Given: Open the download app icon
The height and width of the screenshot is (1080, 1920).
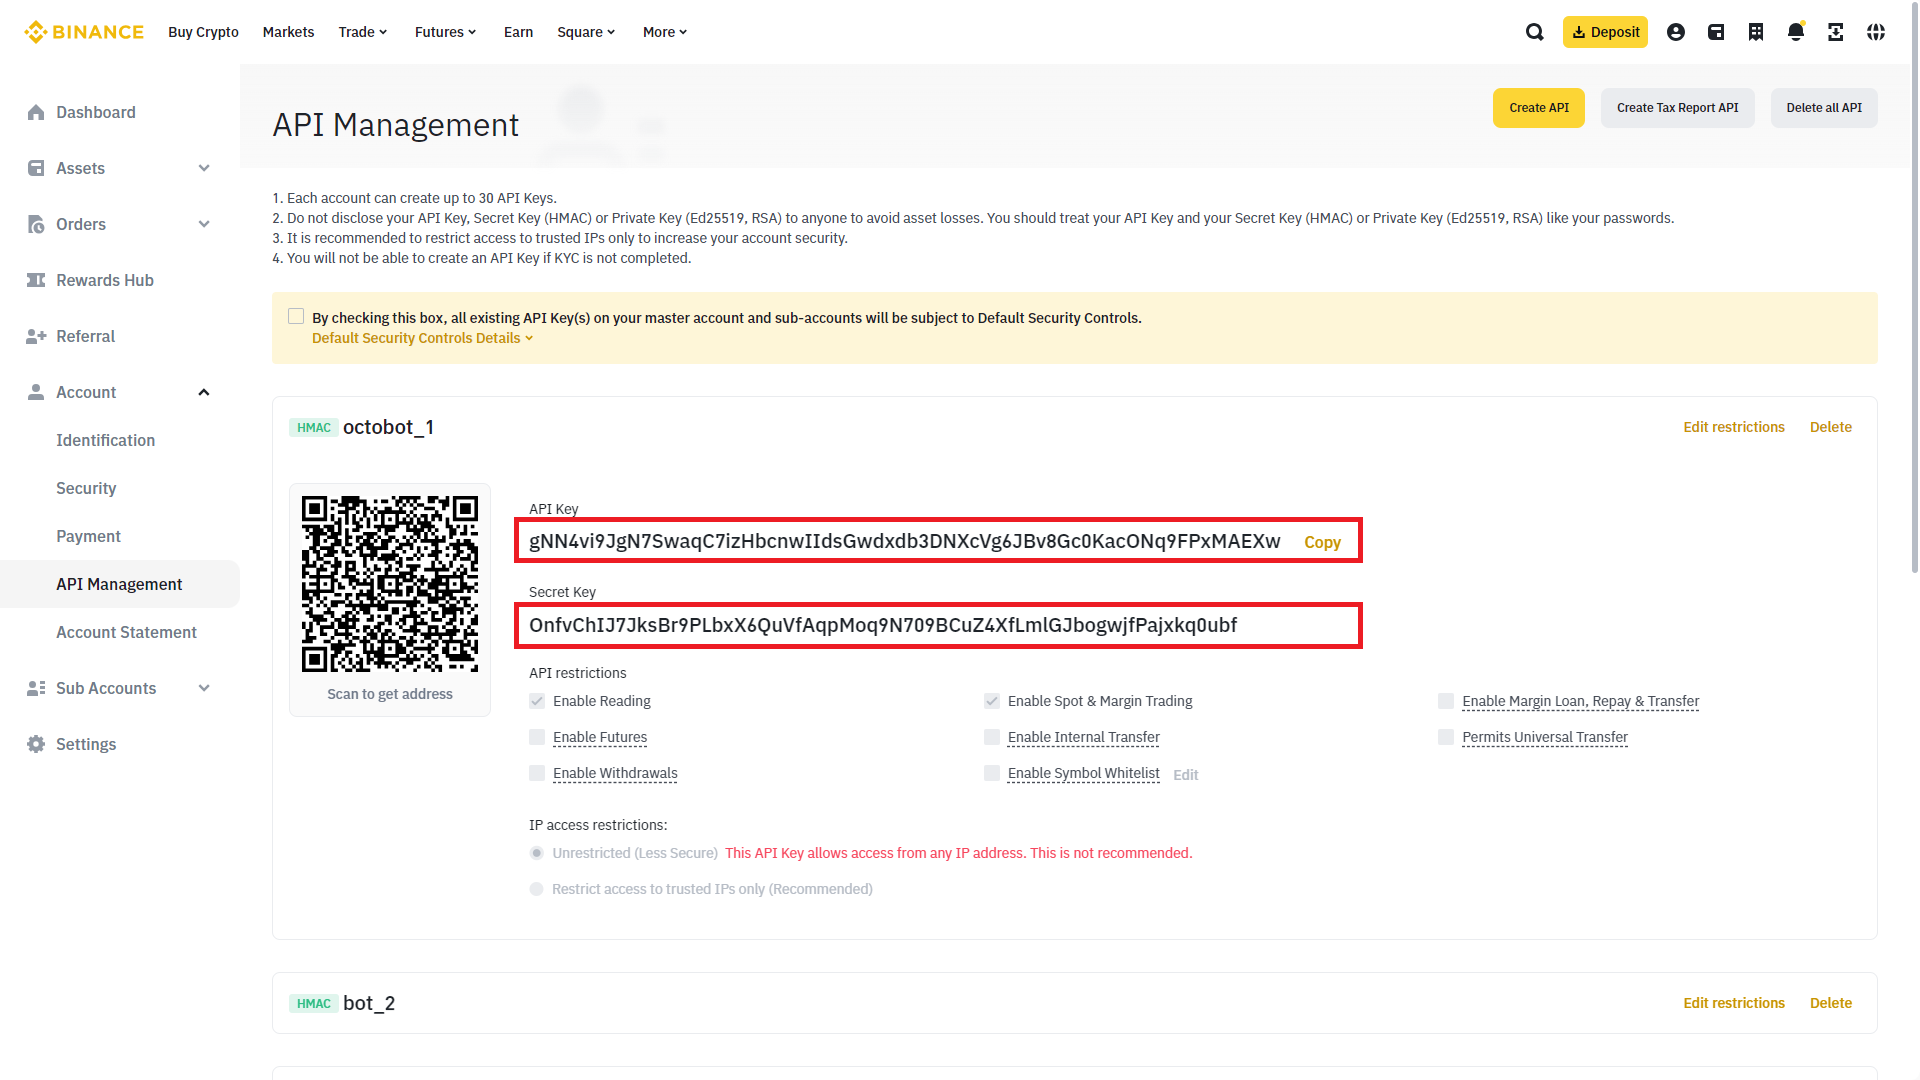Looking at the screenshot, I should [1836, 32].
